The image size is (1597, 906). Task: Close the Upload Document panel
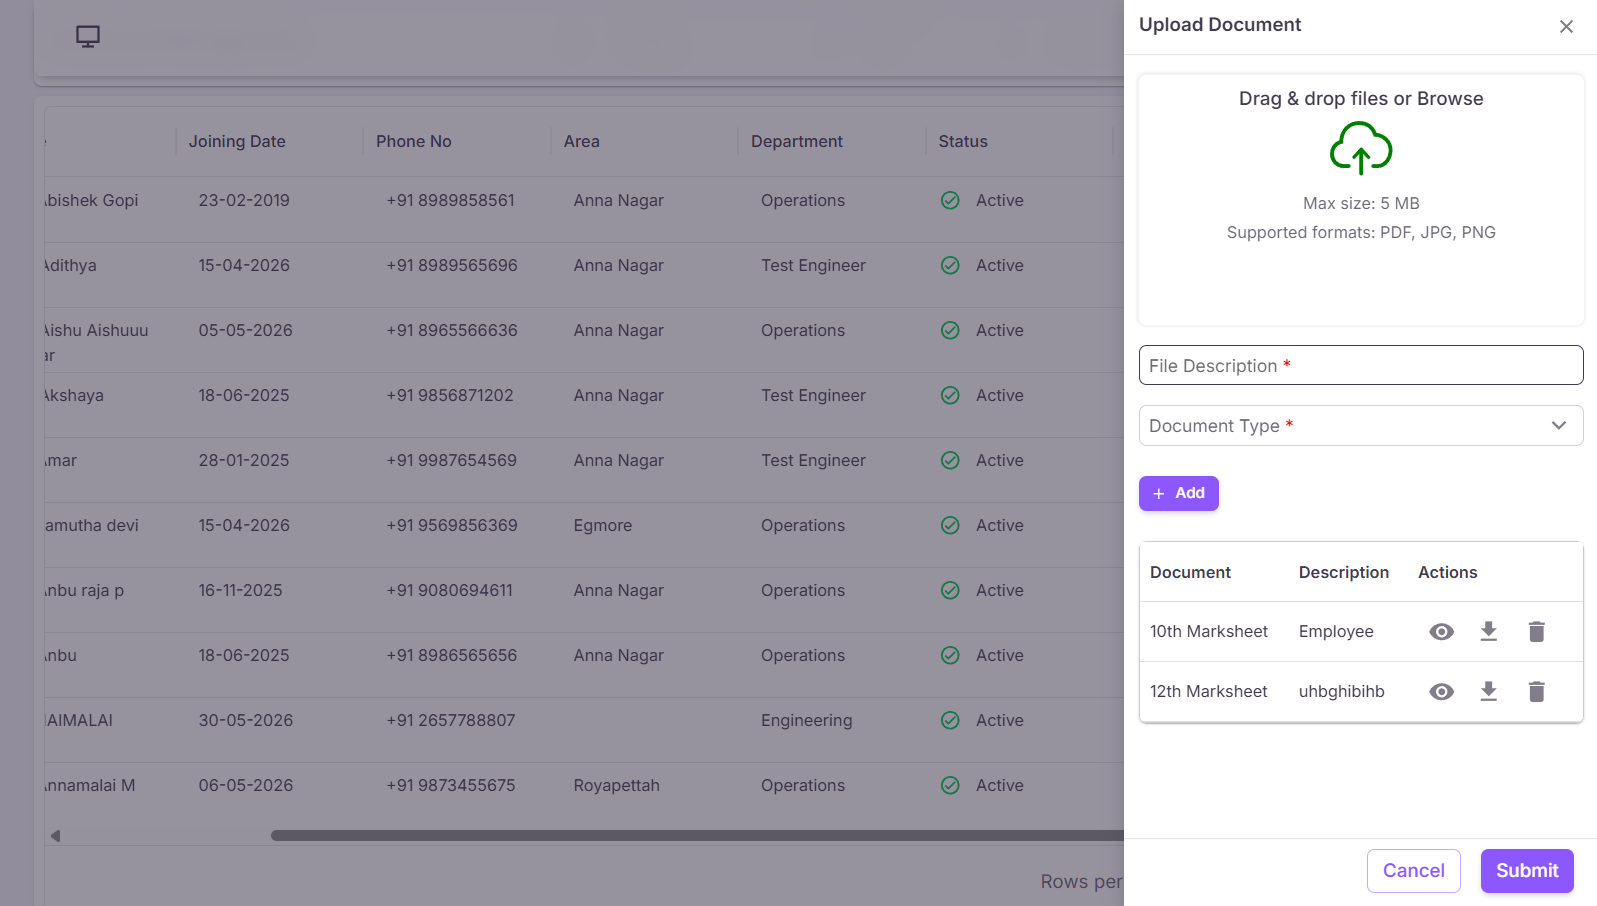click(1566, 27)
